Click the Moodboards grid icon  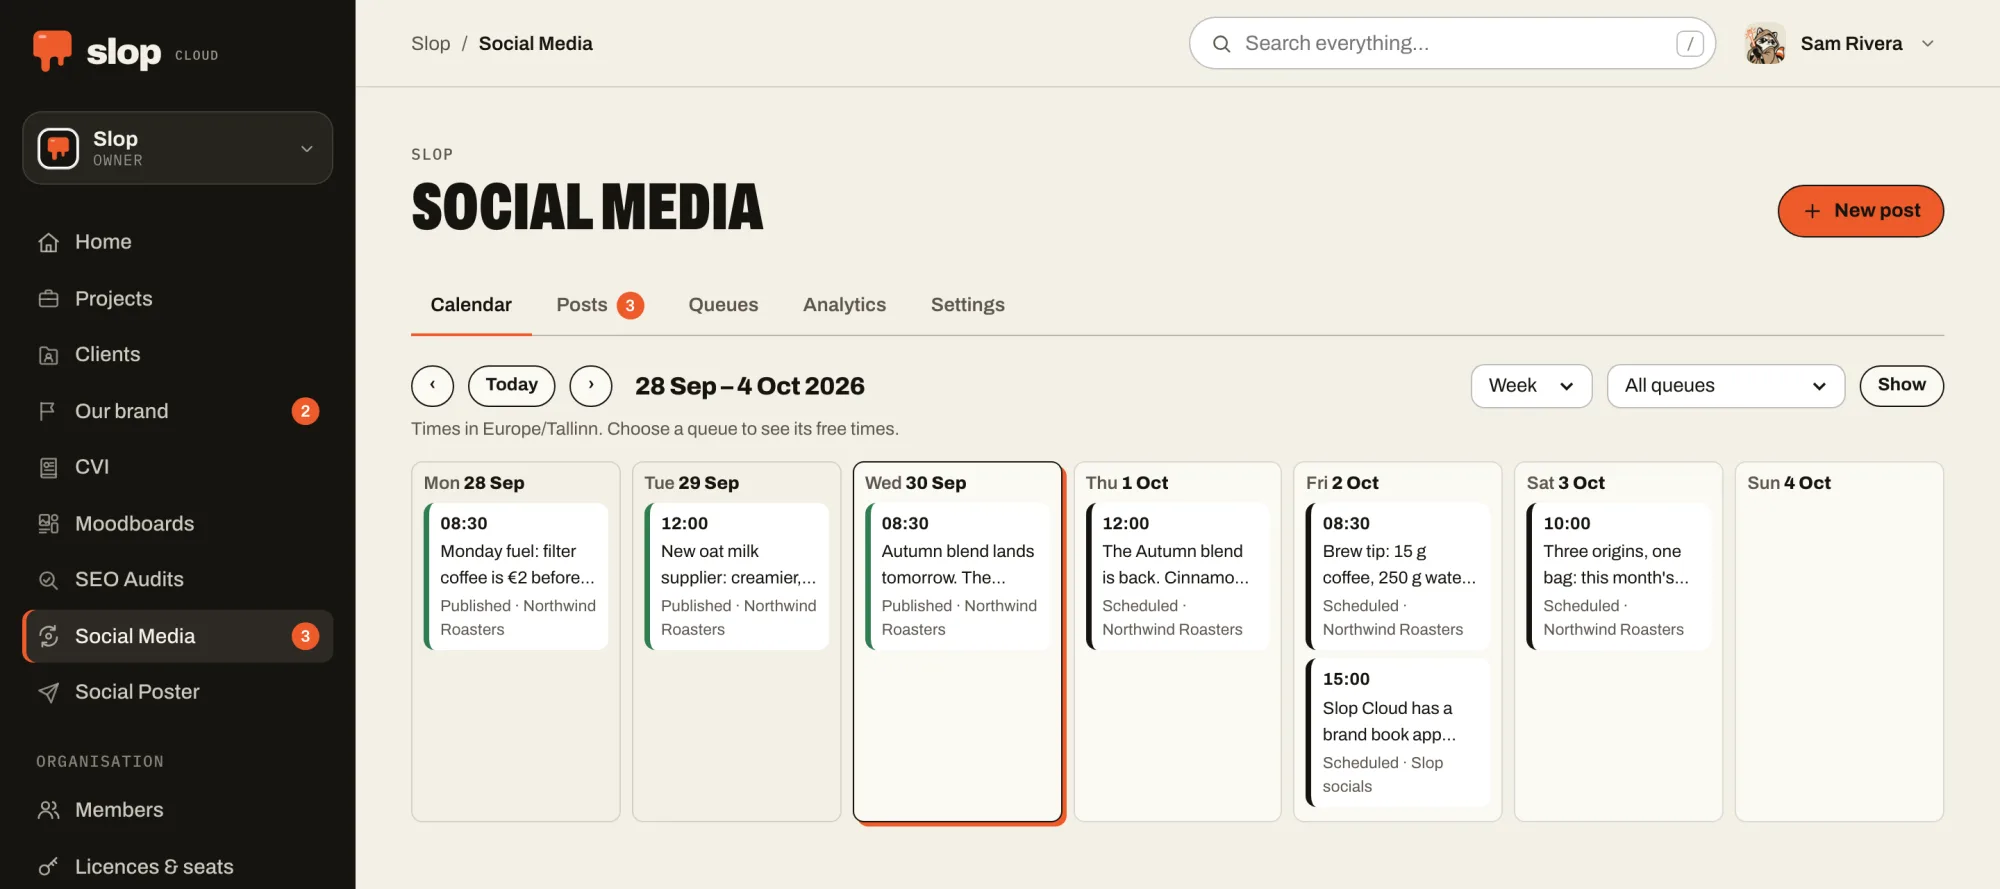tap(48, 524)
